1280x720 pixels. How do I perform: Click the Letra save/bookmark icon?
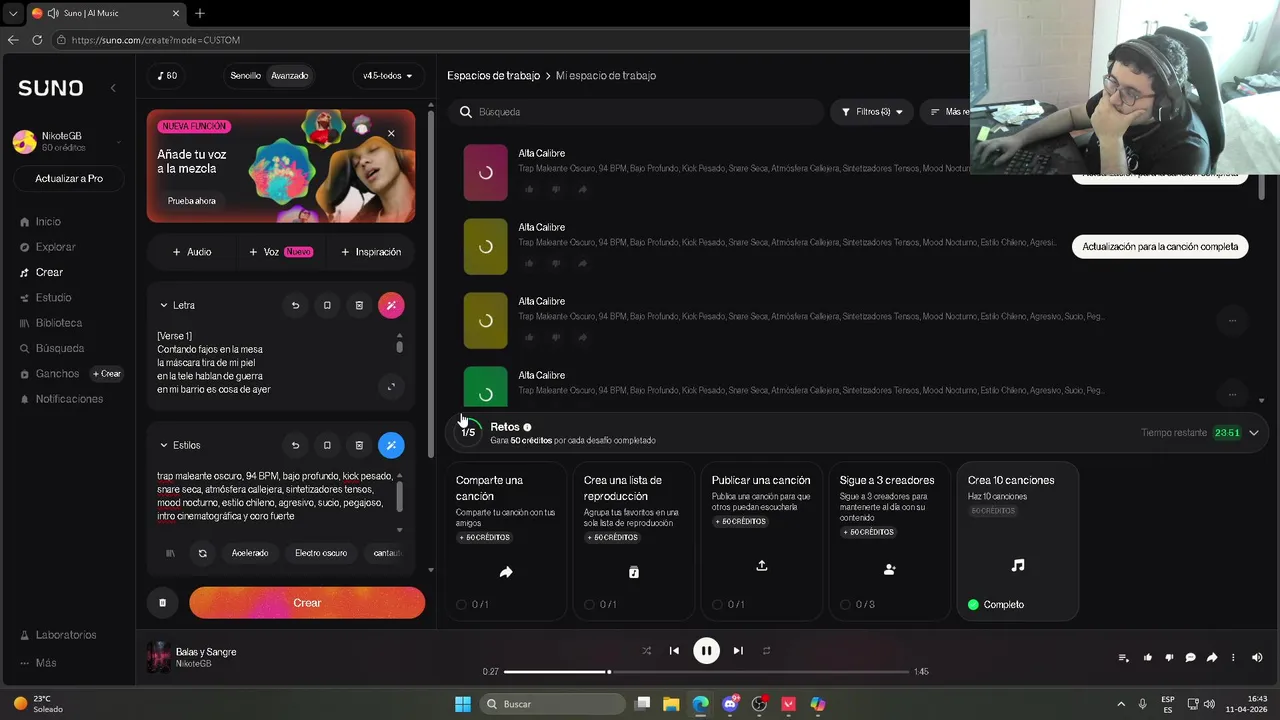327,305
